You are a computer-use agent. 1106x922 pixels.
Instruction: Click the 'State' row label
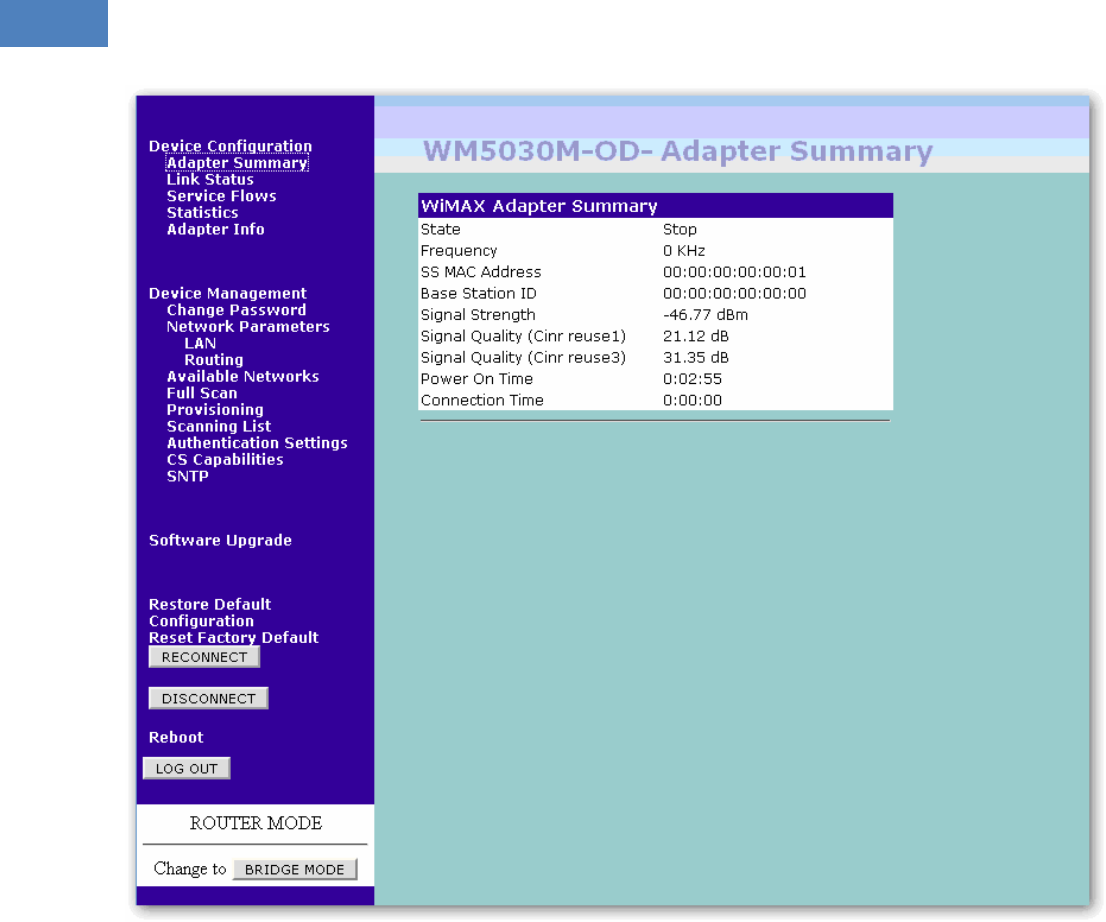(x=440, y=229)
